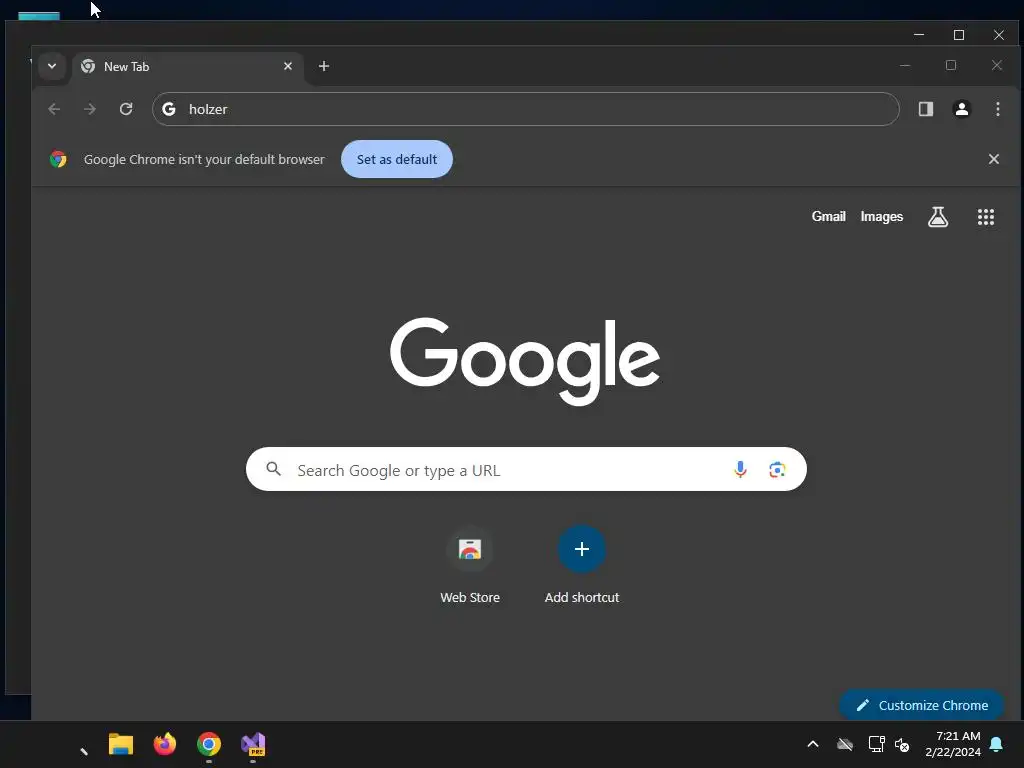Viewport: 1024px width, 768px height.
Task: Search by image with Google Lens icon
Action: click(776, 470)
